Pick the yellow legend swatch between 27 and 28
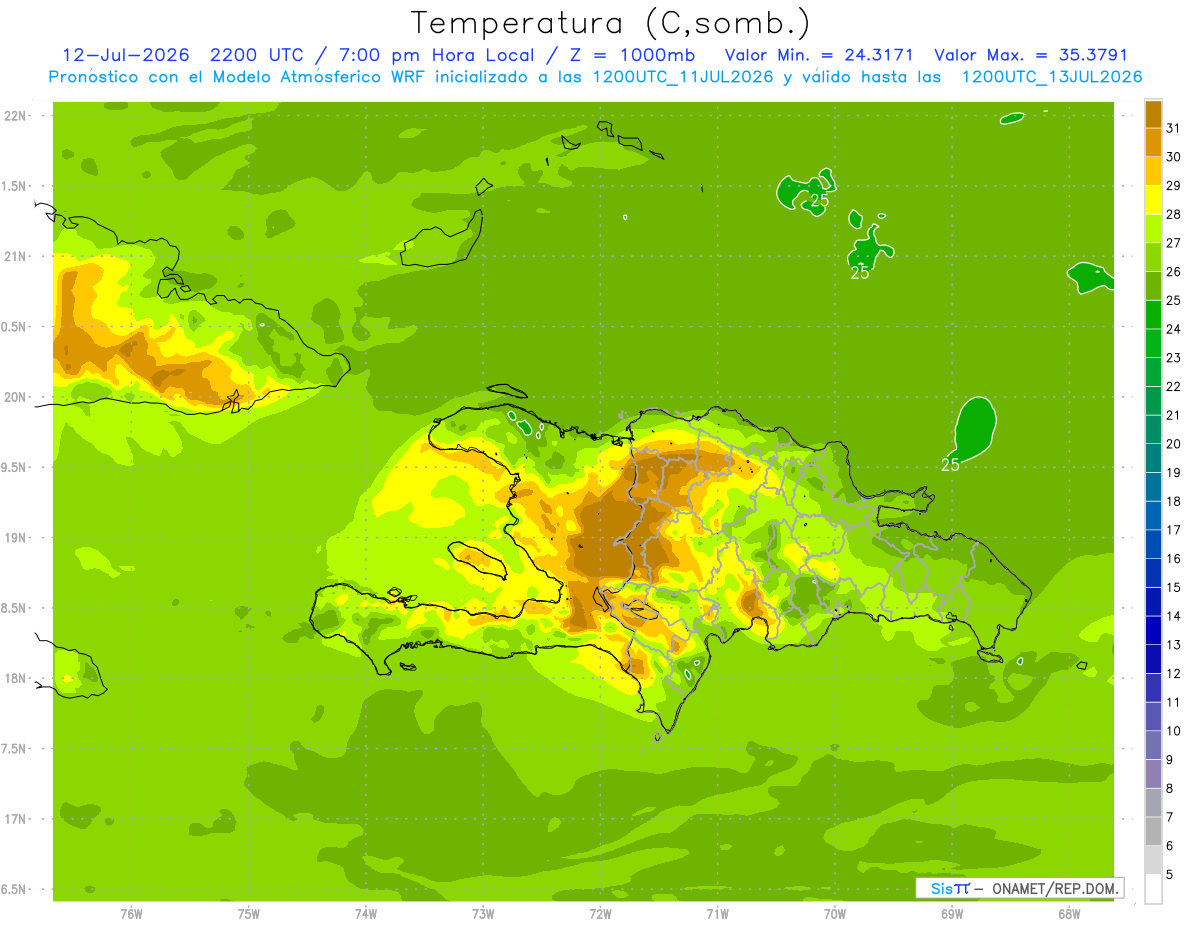The width and height of the screenshot is (1200, 927). (1153, 228)
